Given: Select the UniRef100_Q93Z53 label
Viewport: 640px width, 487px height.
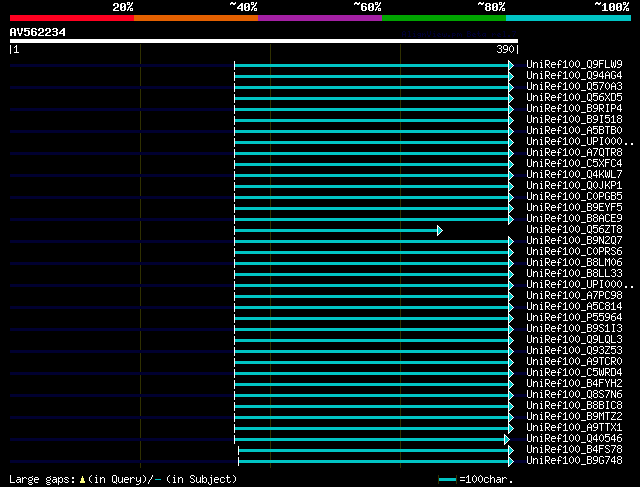Looking at the screenshot, I should coord(574,351).
